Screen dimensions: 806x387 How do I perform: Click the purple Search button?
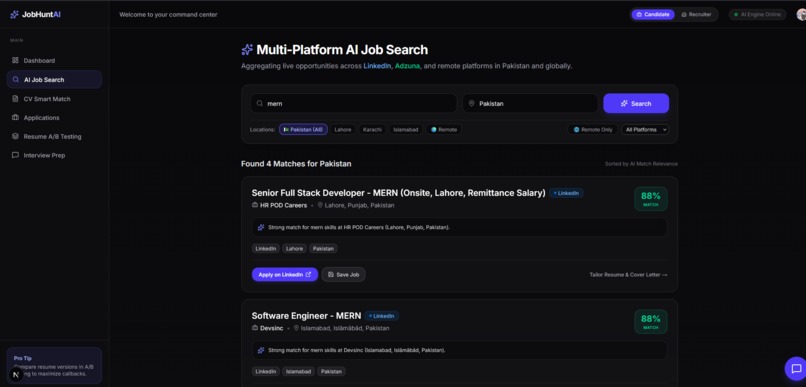pos(636,103)
